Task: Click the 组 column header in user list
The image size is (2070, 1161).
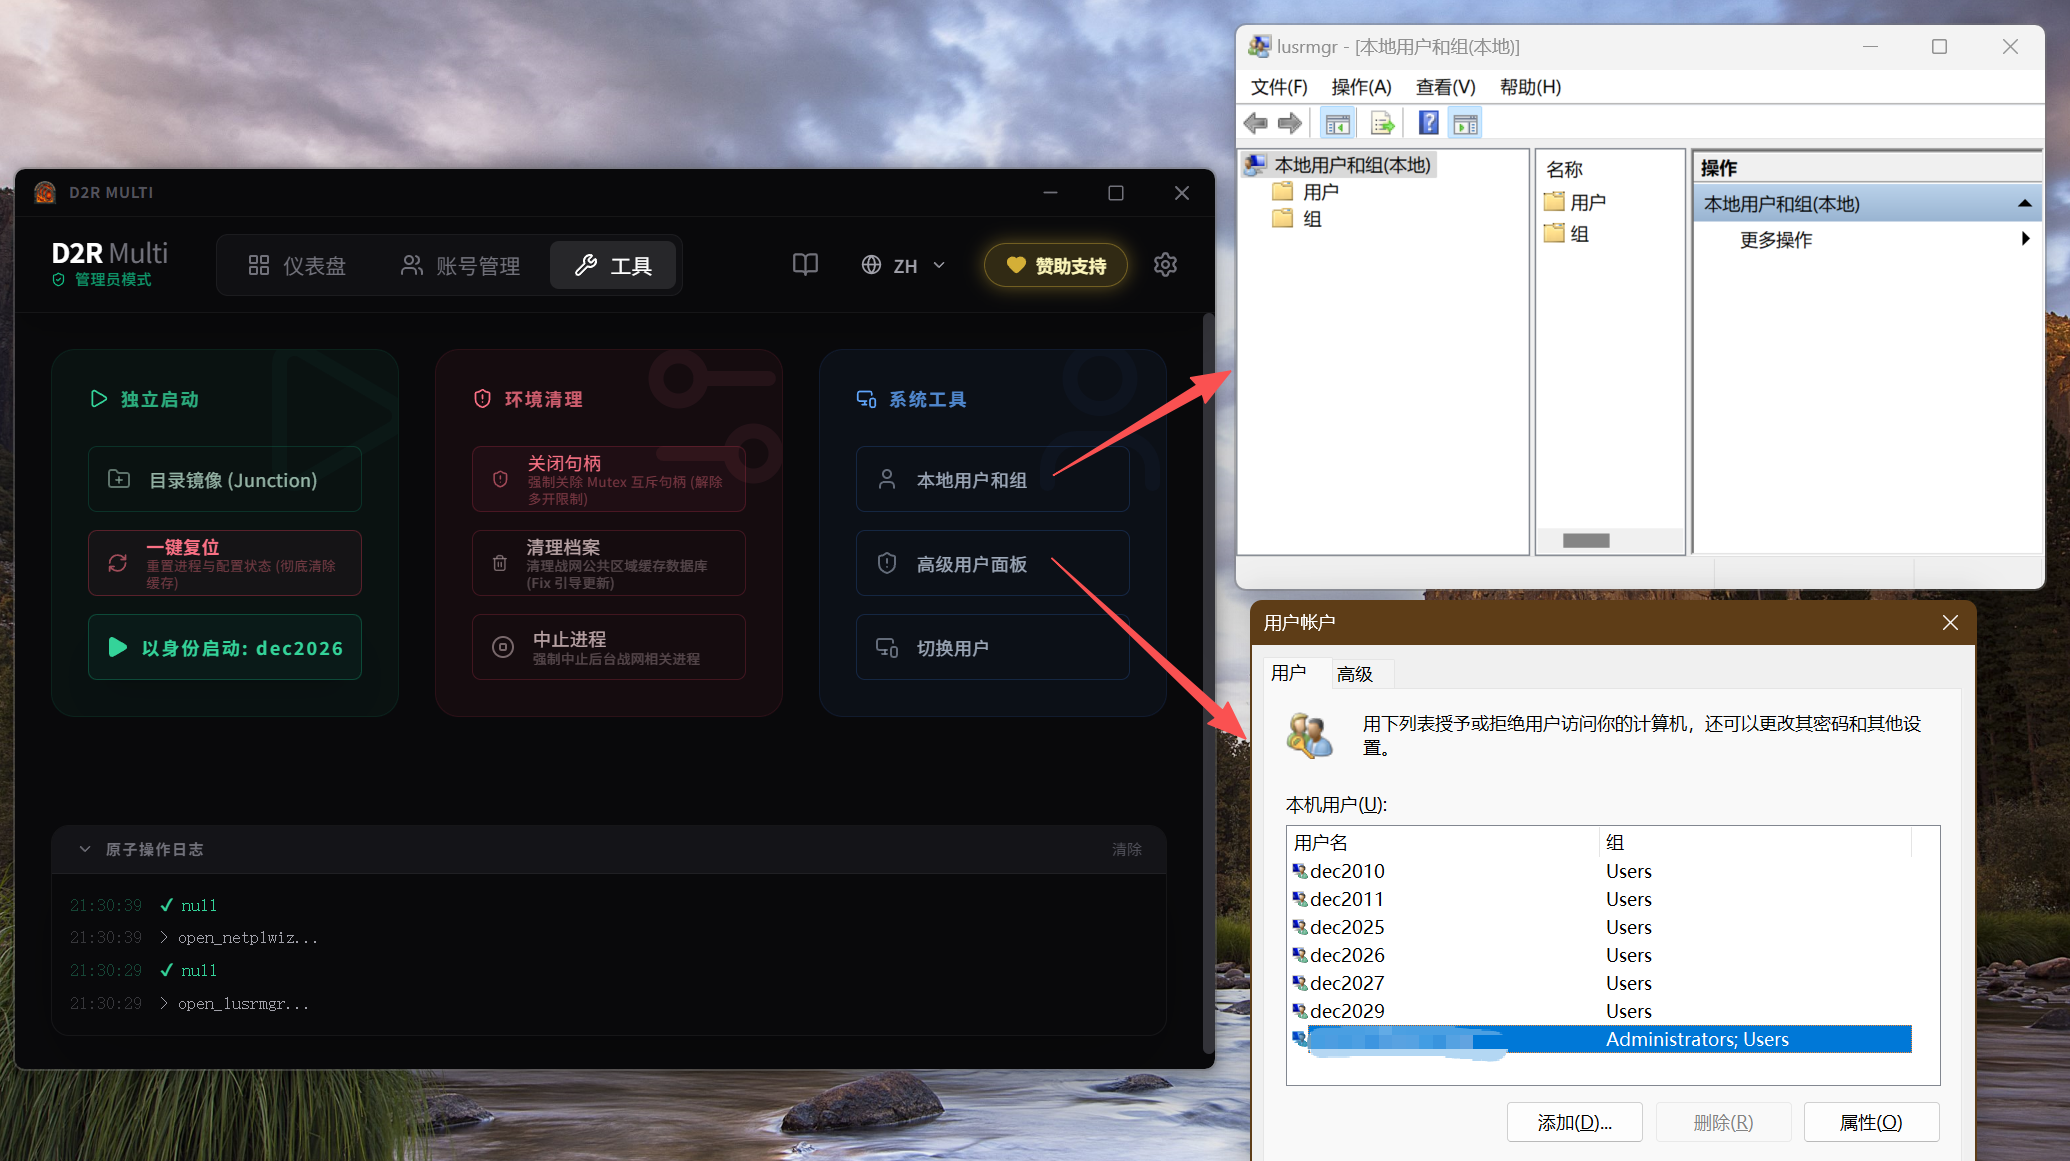Action: click(1755, 842)
